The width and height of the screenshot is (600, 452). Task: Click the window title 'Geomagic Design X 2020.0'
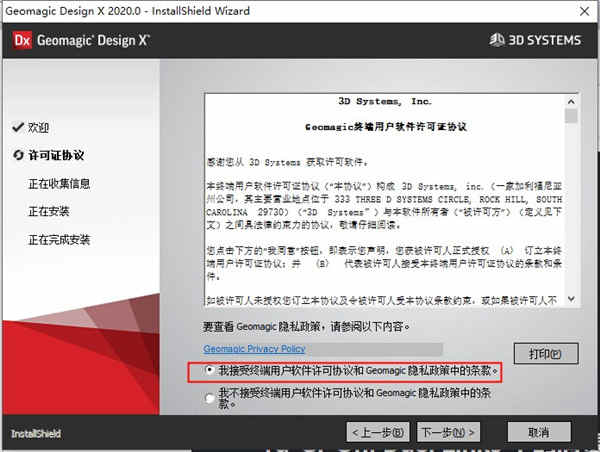(x=73, y=11)
